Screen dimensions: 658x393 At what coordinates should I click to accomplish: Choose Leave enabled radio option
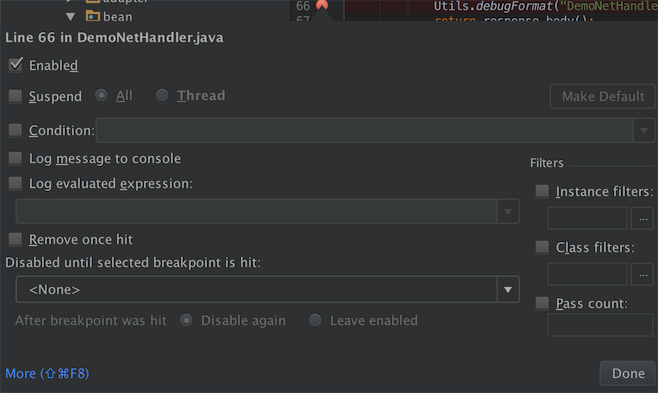tap(315, 320)
